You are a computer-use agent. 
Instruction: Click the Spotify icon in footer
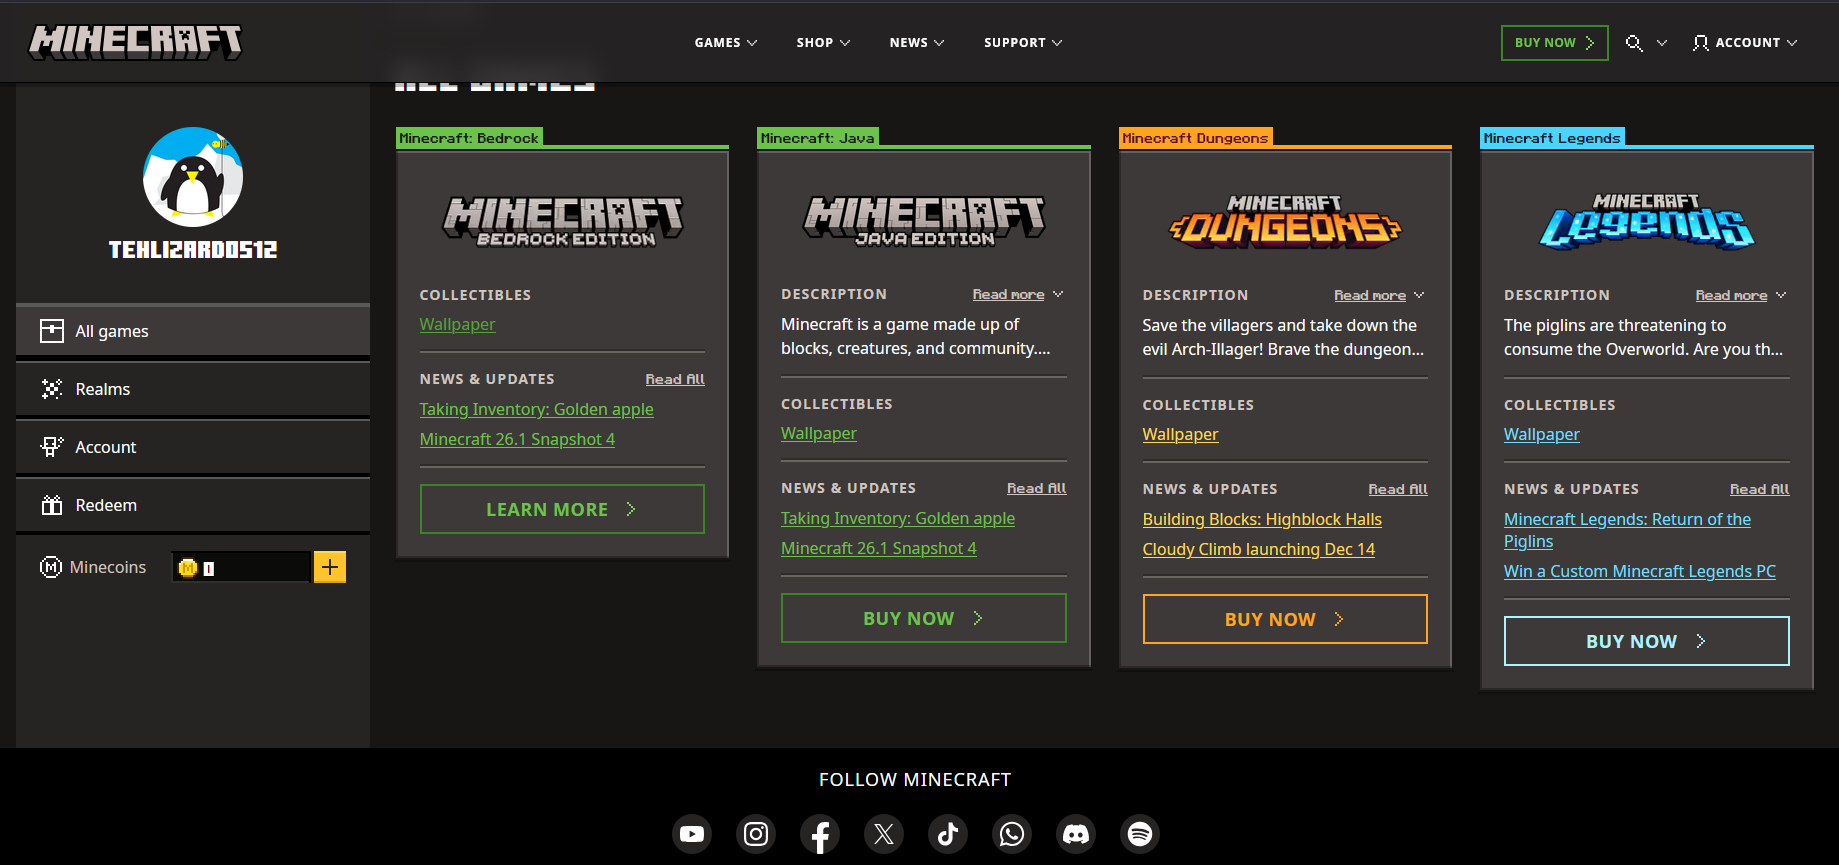coord(1140,834)
